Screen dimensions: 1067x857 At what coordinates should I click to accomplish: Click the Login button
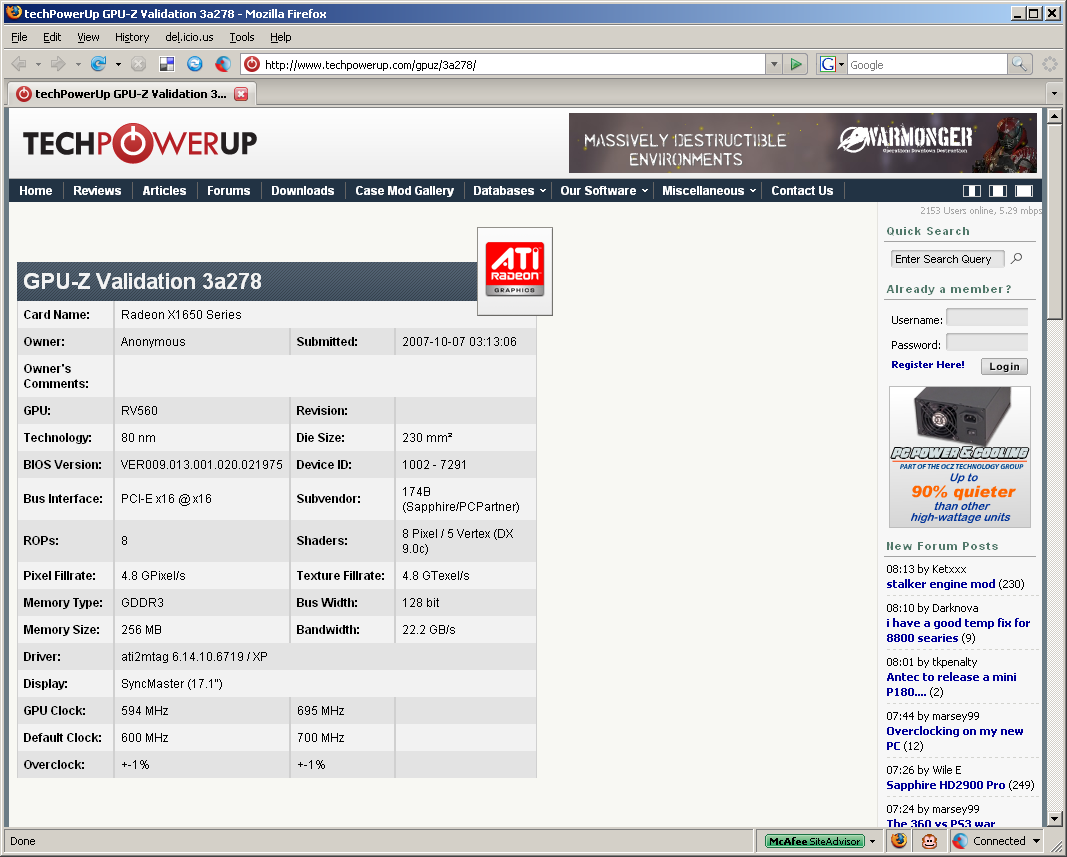point(1004,366)
